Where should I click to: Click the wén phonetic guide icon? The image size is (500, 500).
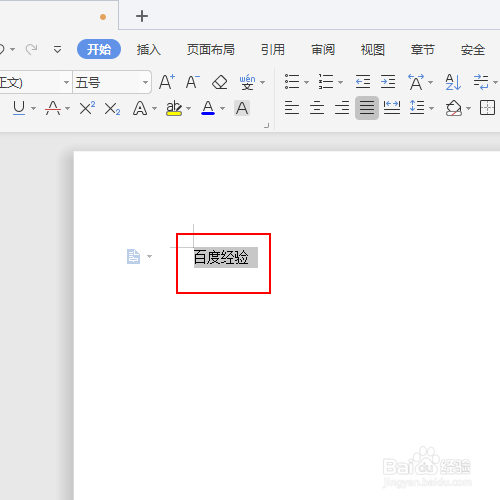pos(247,82)
